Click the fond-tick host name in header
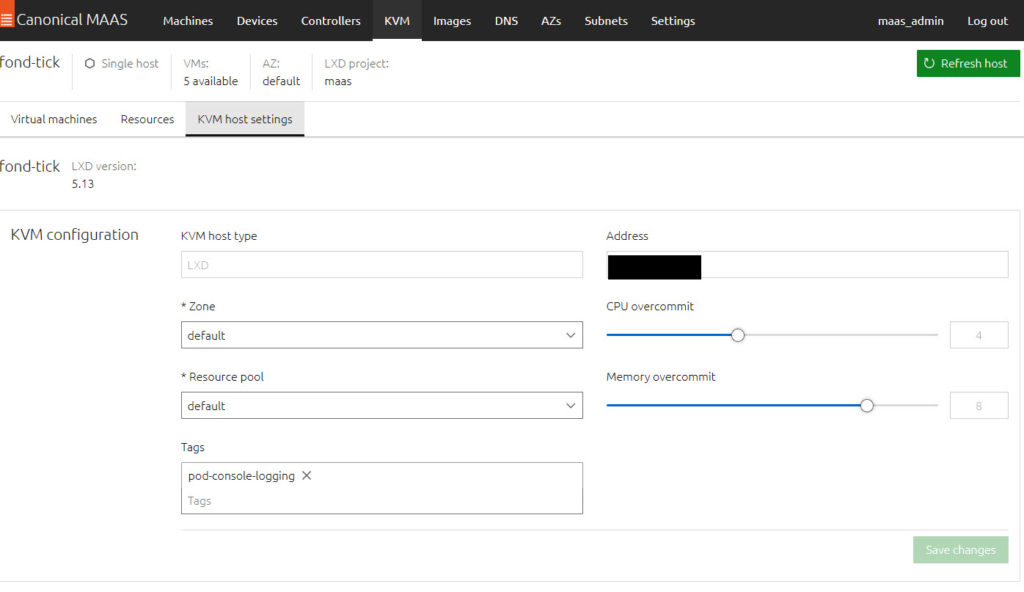The width and height of the screenshot is (1024, 592). (x=29, y=62)
